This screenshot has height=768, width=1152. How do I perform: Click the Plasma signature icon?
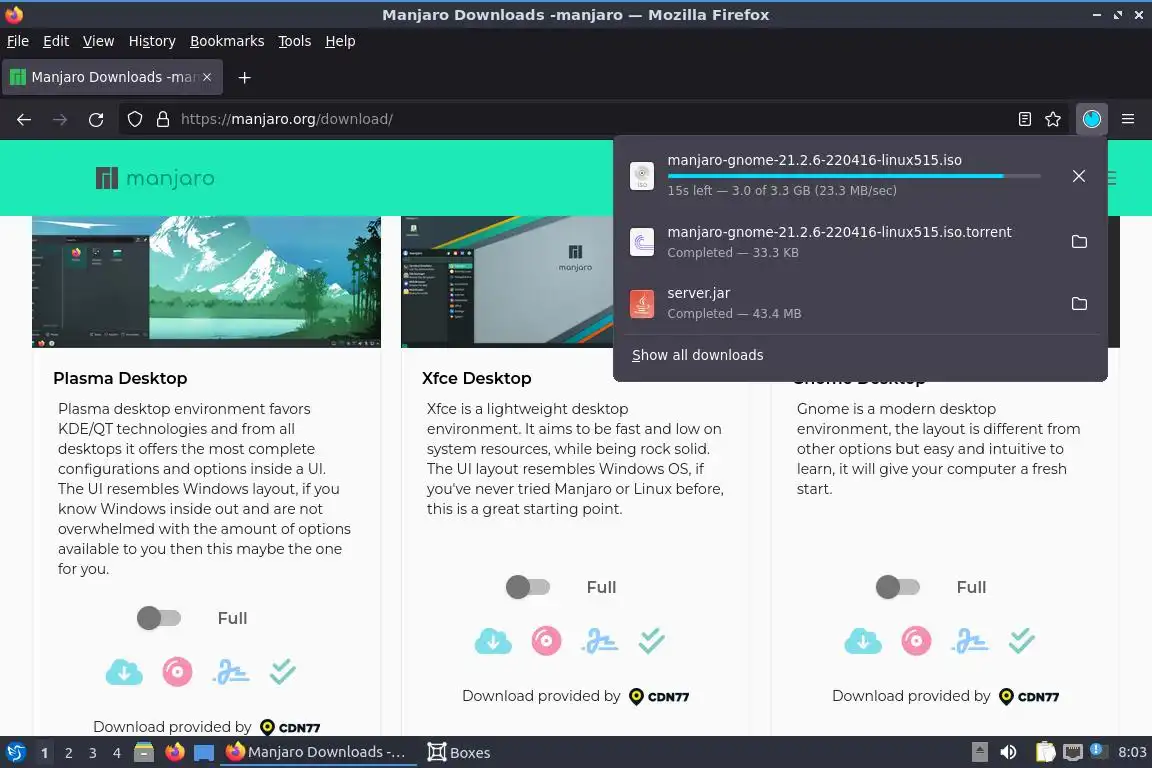coord(231,672)
